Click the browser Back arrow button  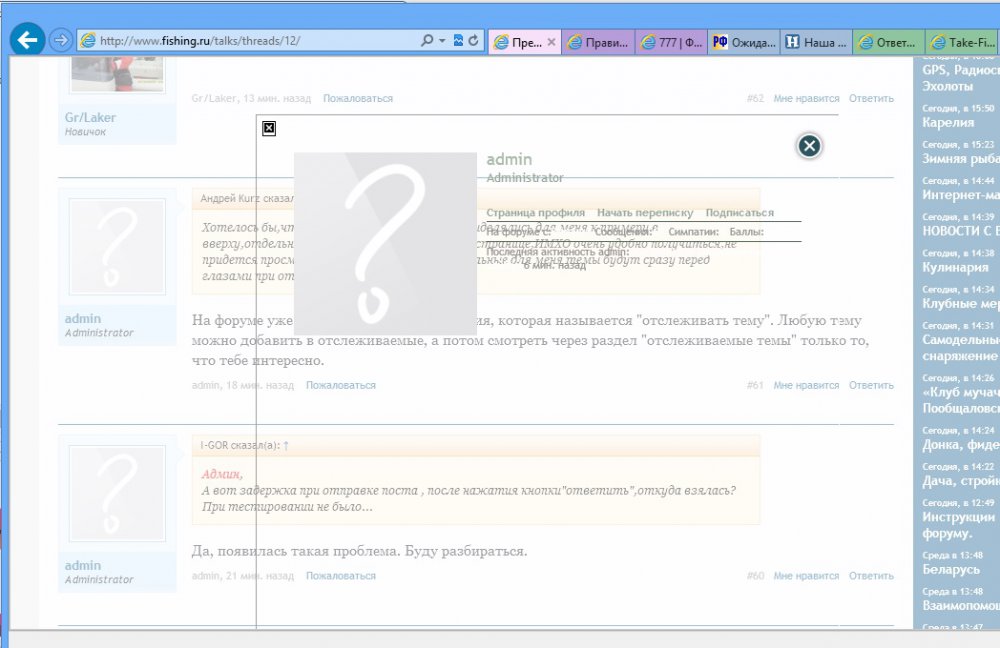27,40
